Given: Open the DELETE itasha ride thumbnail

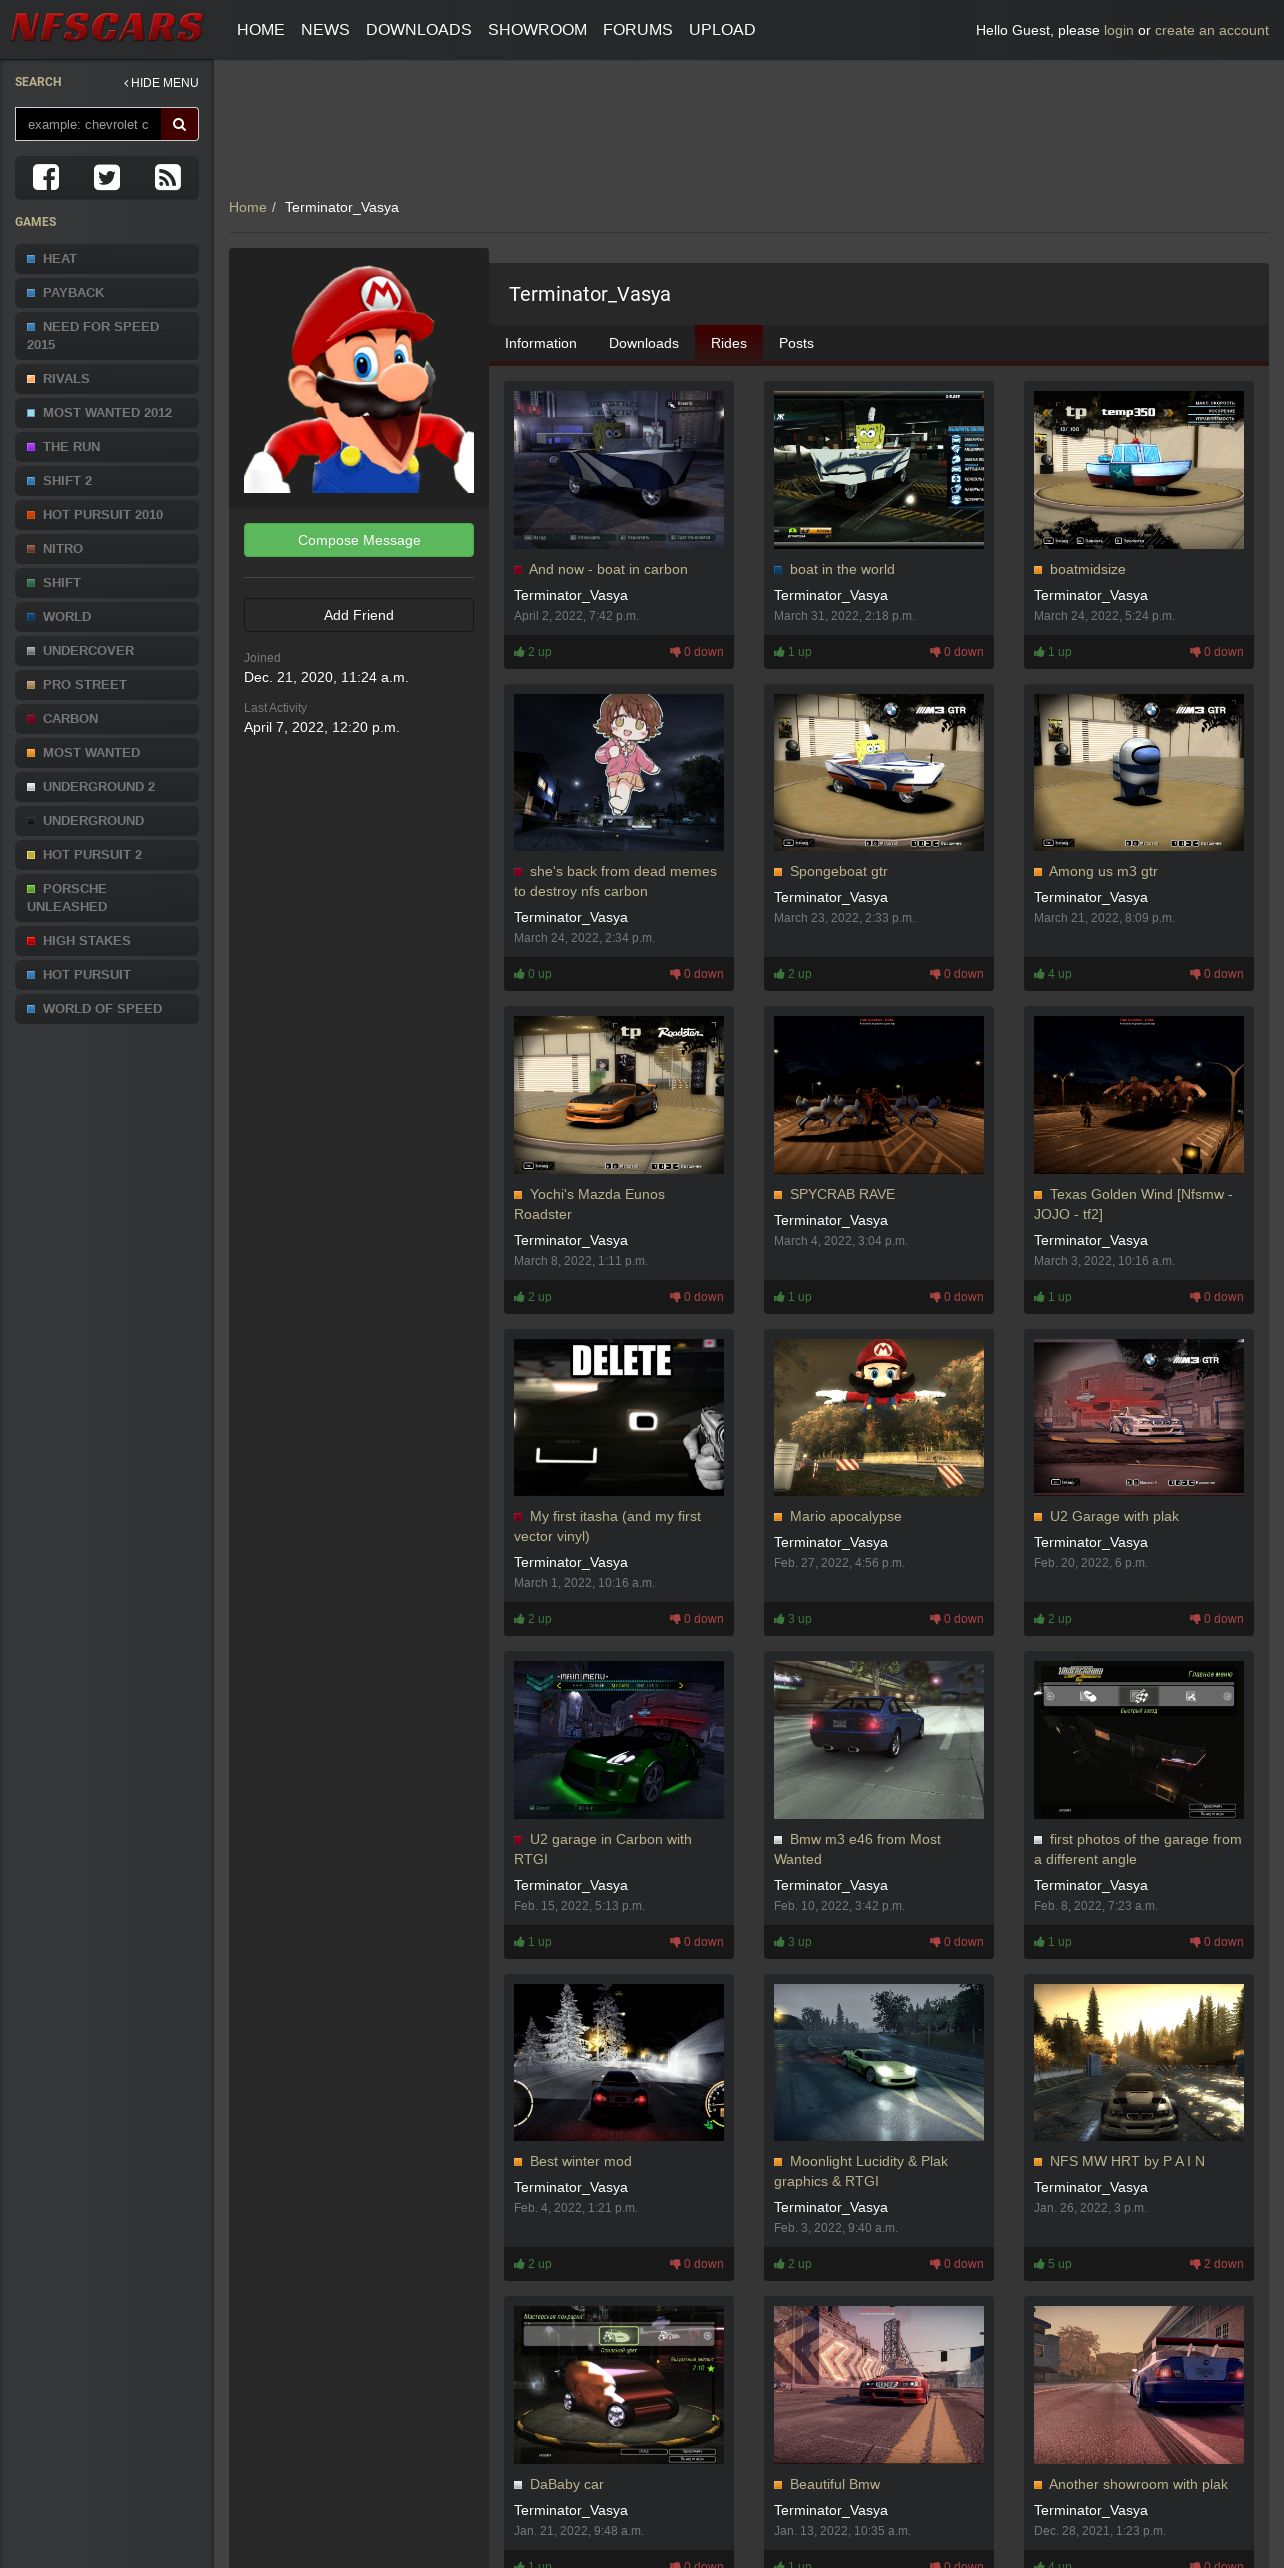Looking at the screenshot, I should click(x=619, y=1417).
